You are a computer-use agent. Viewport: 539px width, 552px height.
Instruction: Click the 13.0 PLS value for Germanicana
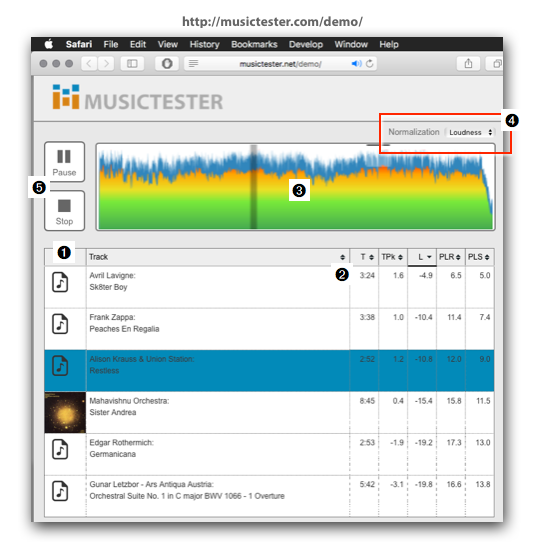click(483, 443)
